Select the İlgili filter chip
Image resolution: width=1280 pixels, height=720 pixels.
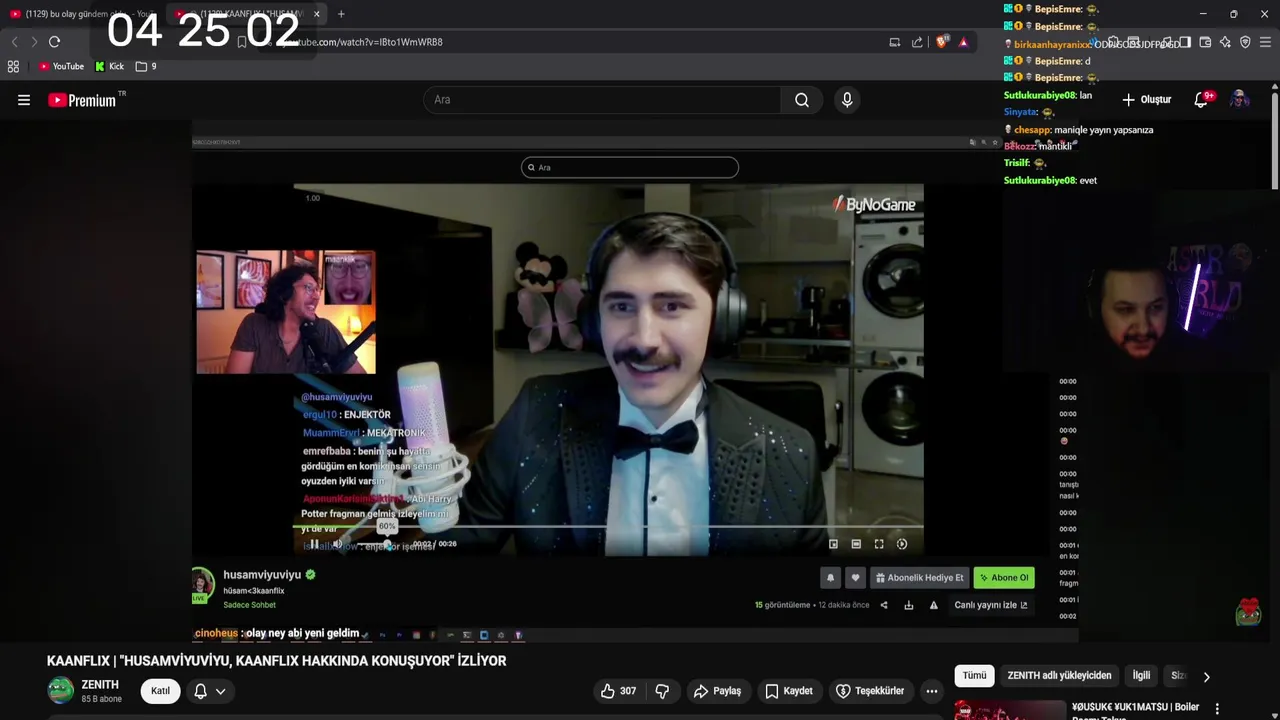(1141, 676)
